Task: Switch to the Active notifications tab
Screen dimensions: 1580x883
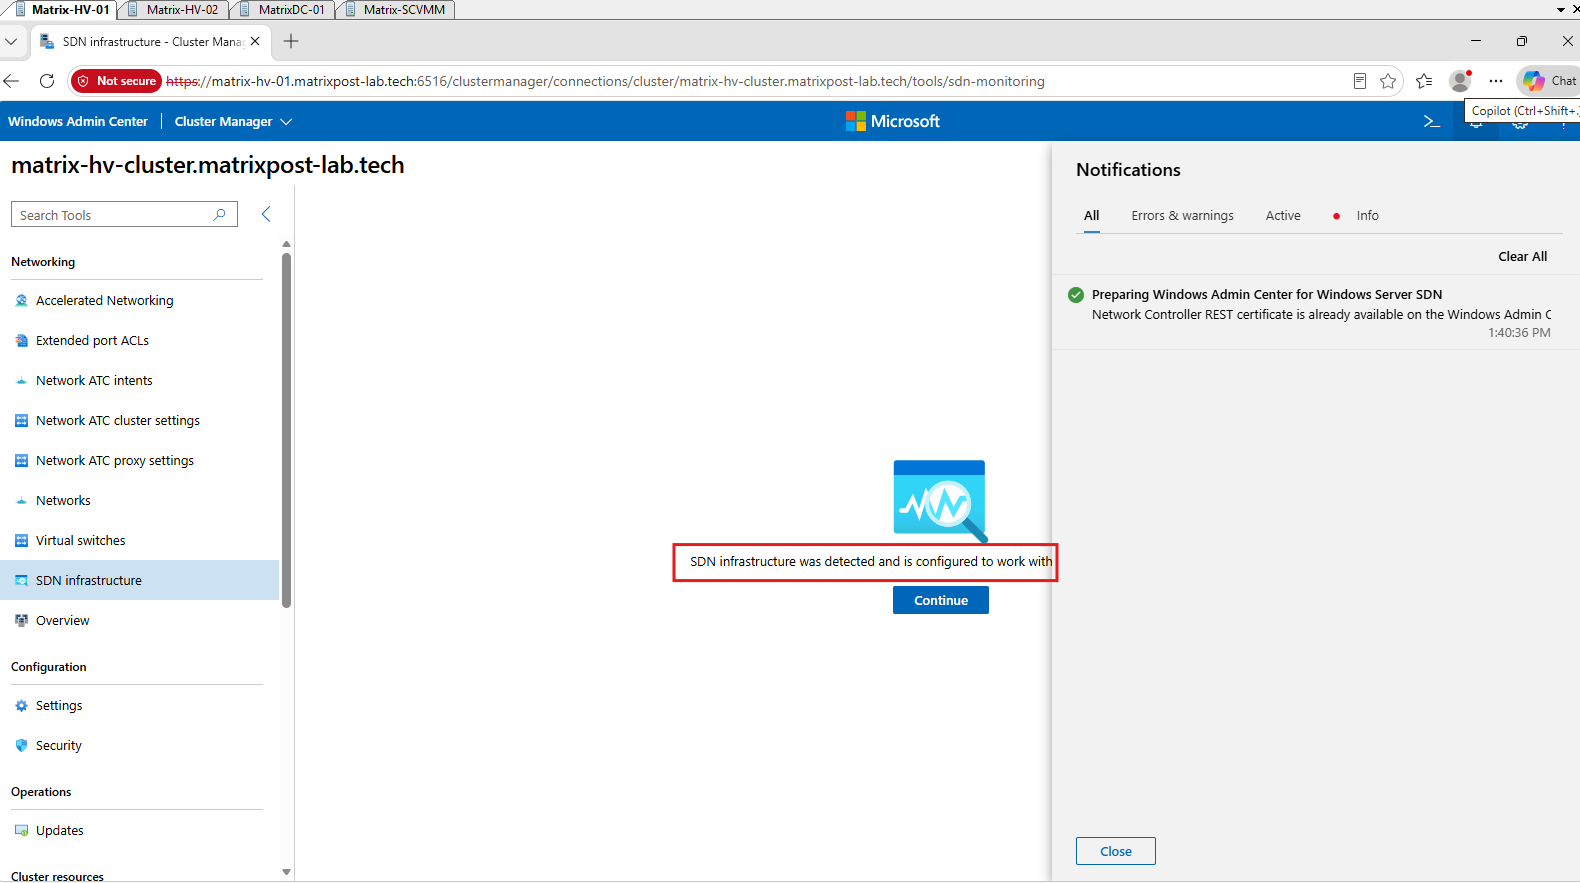Action: (1283, 215)
